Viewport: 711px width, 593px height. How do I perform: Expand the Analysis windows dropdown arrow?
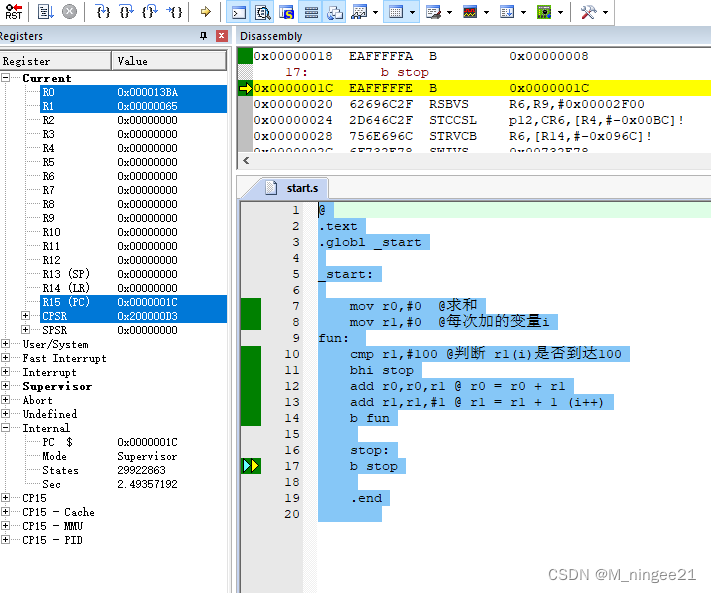point(487,12)
